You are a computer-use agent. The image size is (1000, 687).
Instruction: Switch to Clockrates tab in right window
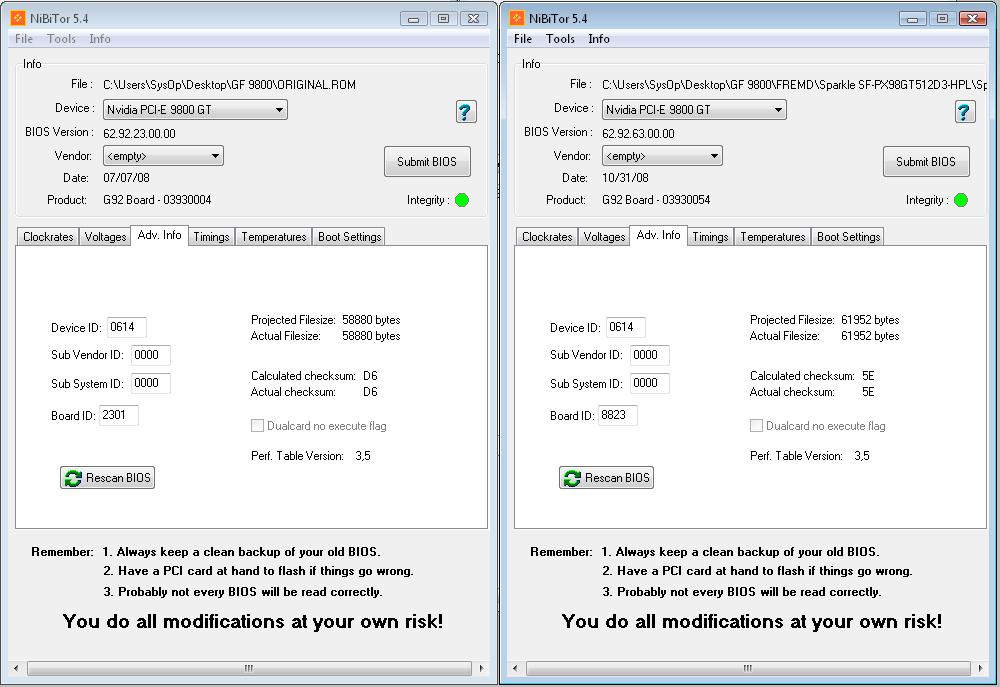547,237
